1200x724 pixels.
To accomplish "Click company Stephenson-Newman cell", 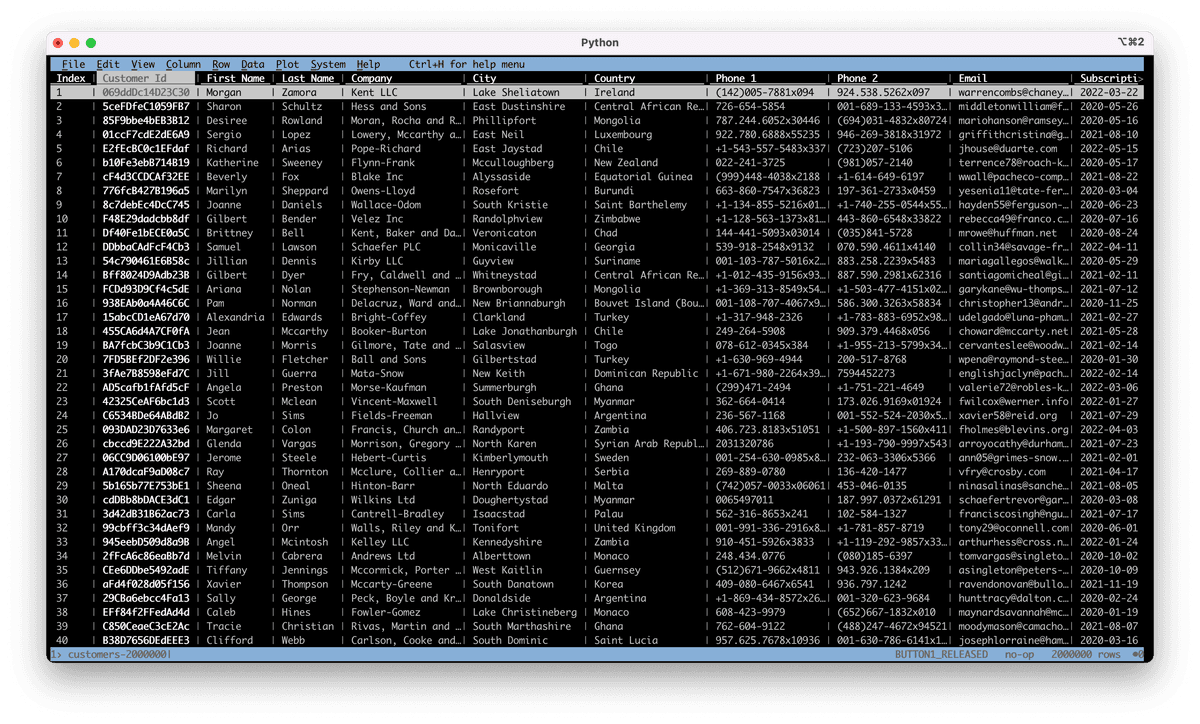I will 401,289.
